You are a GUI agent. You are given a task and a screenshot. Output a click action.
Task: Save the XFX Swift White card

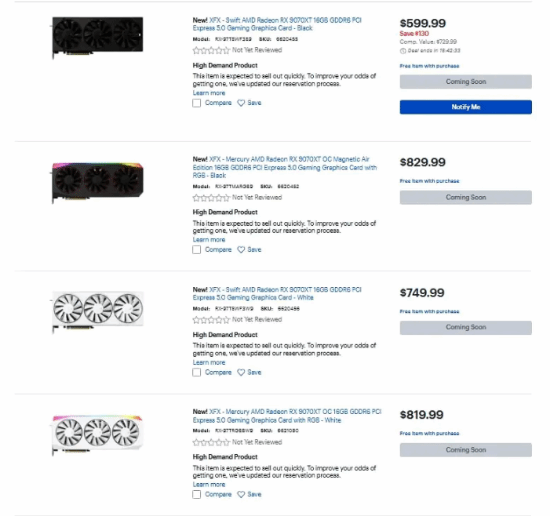point(249,372)
